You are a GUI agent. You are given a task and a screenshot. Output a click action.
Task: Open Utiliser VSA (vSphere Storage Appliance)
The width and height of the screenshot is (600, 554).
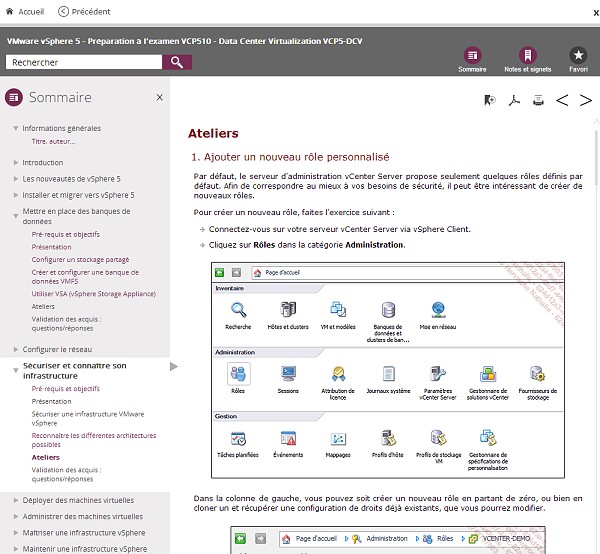pyautogui.click(x=94, y=294)
